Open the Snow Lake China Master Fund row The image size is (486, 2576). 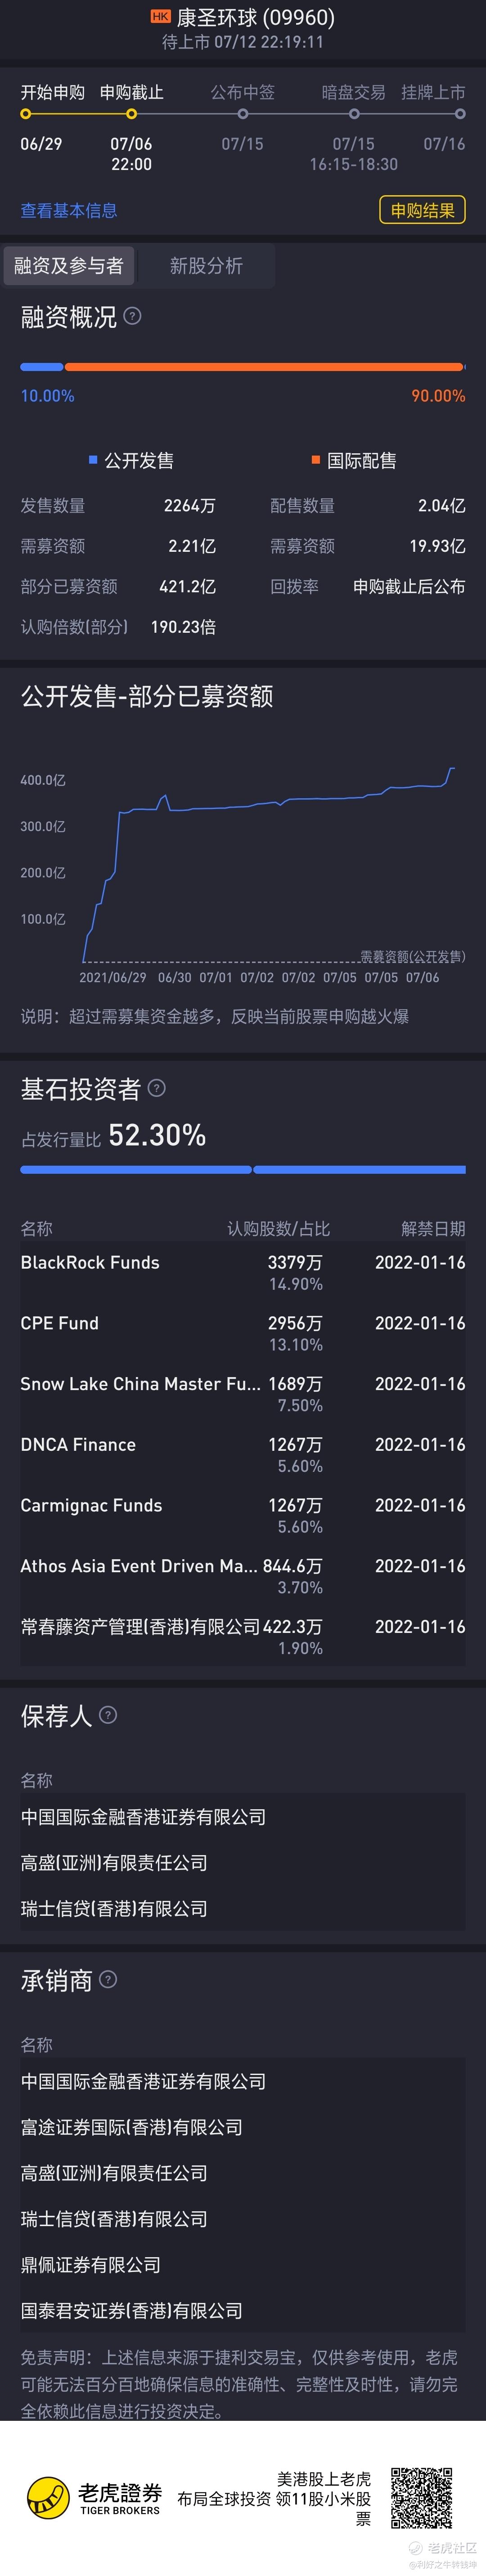(243, 1393)
